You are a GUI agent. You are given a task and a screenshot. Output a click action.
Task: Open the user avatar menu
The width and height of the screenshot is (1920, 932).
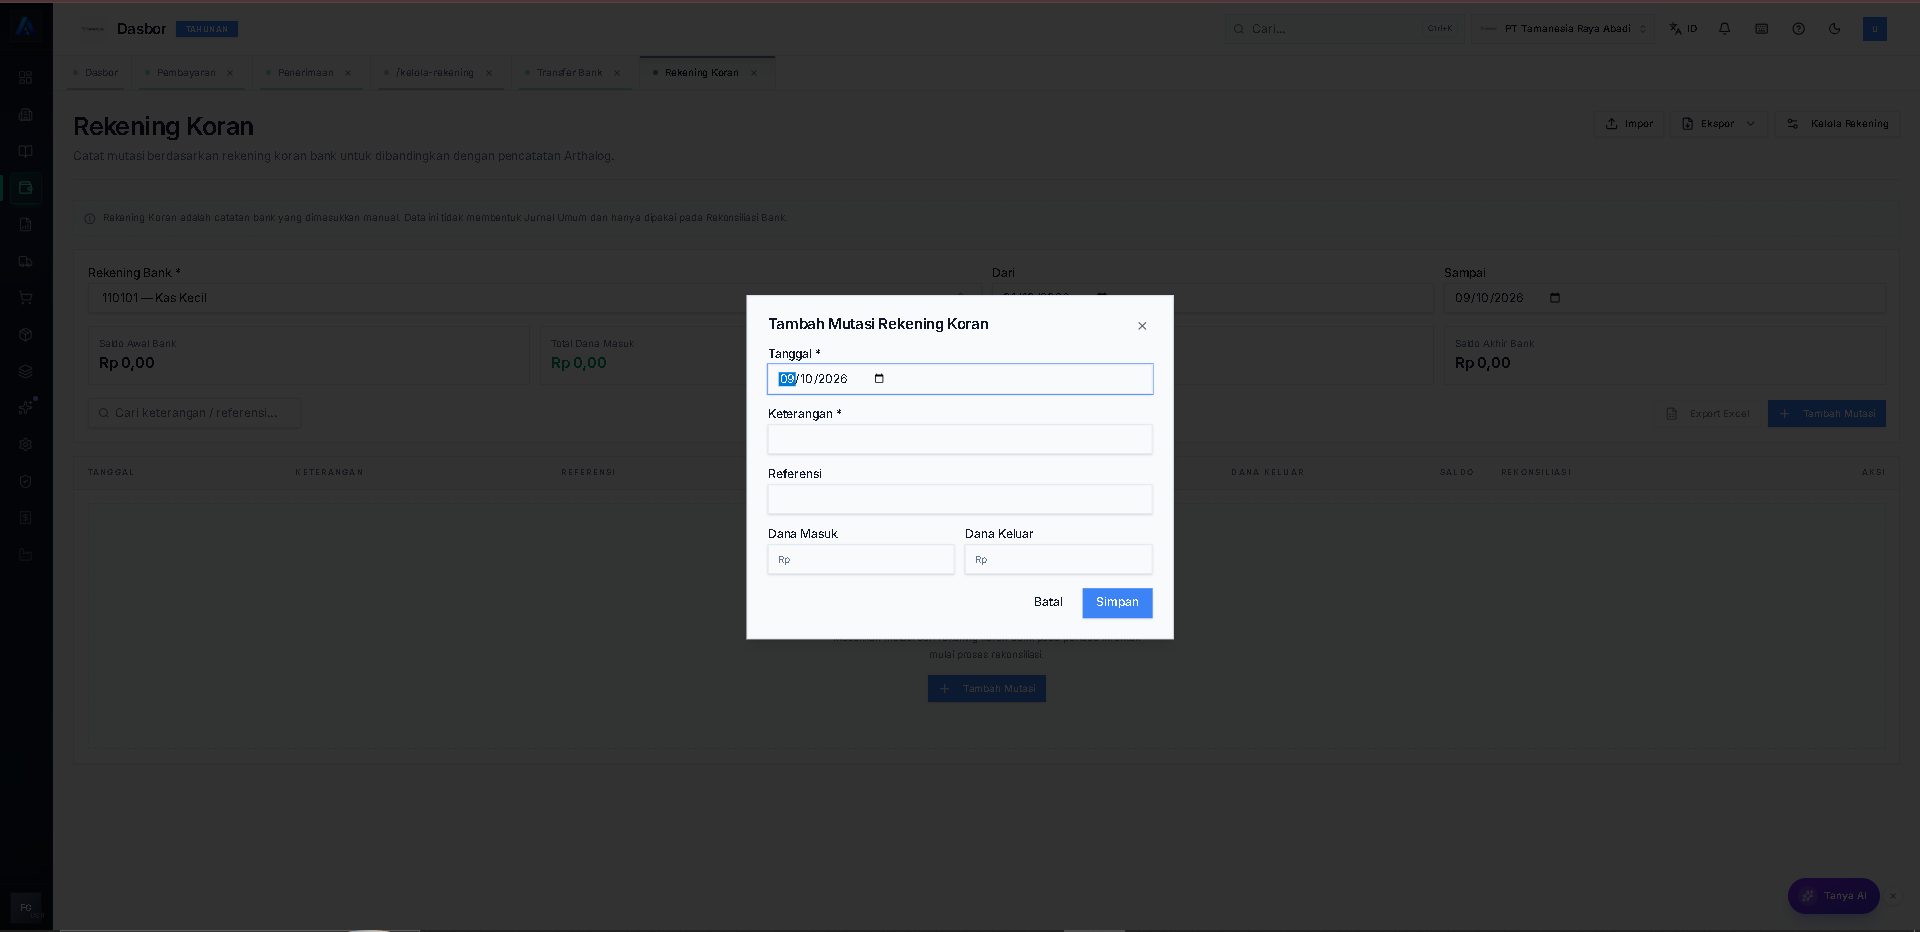pos(1875,29)
